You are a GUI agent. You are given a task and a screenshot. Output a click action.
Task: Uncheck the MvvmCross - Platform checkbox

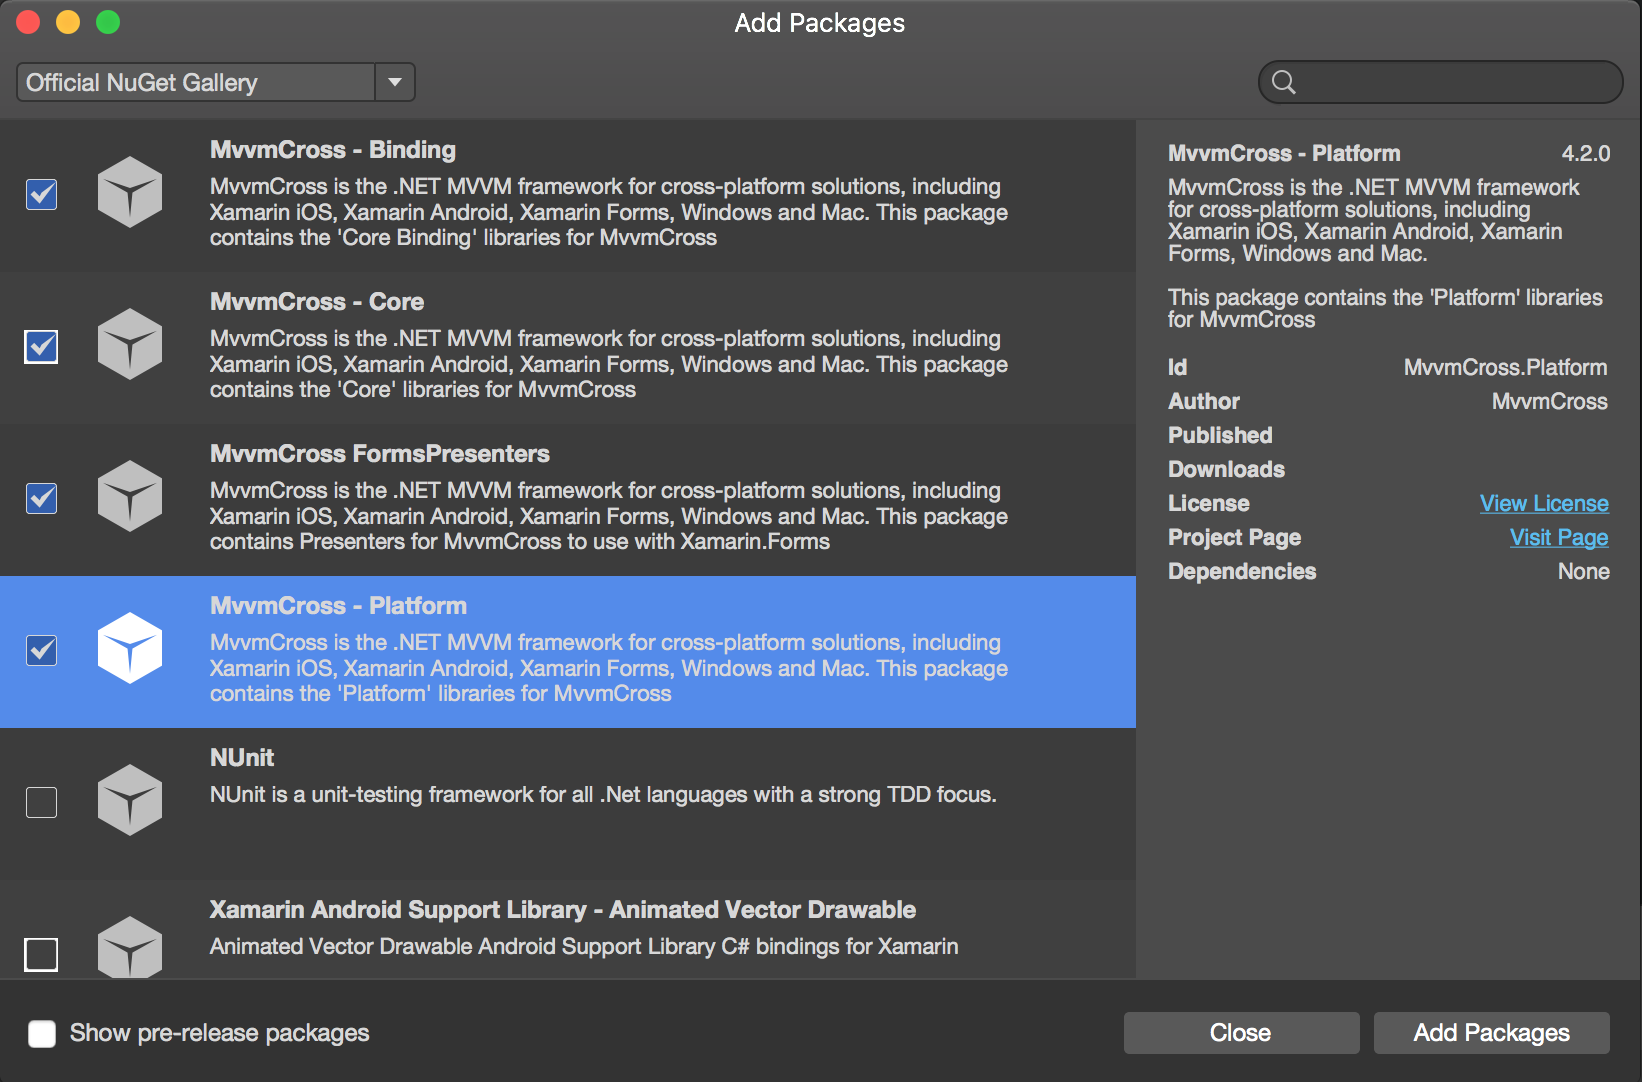pyautogui.click(x=41, y=650)
